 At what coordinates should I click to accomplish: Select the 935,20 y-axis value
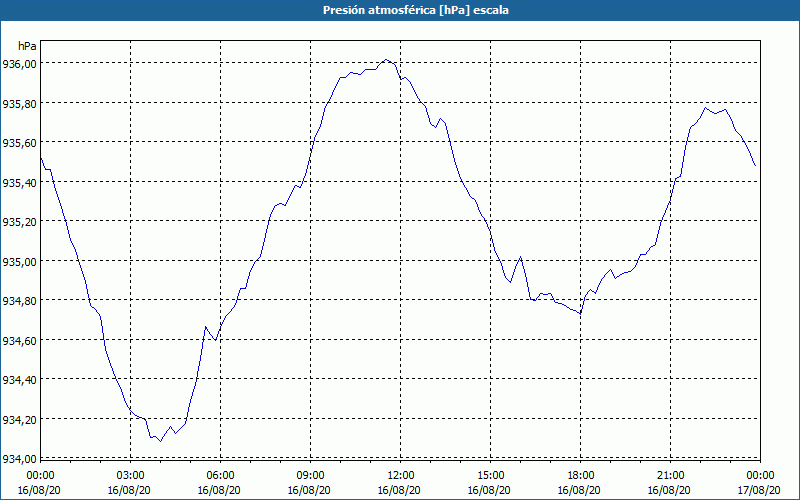[19, 221]
